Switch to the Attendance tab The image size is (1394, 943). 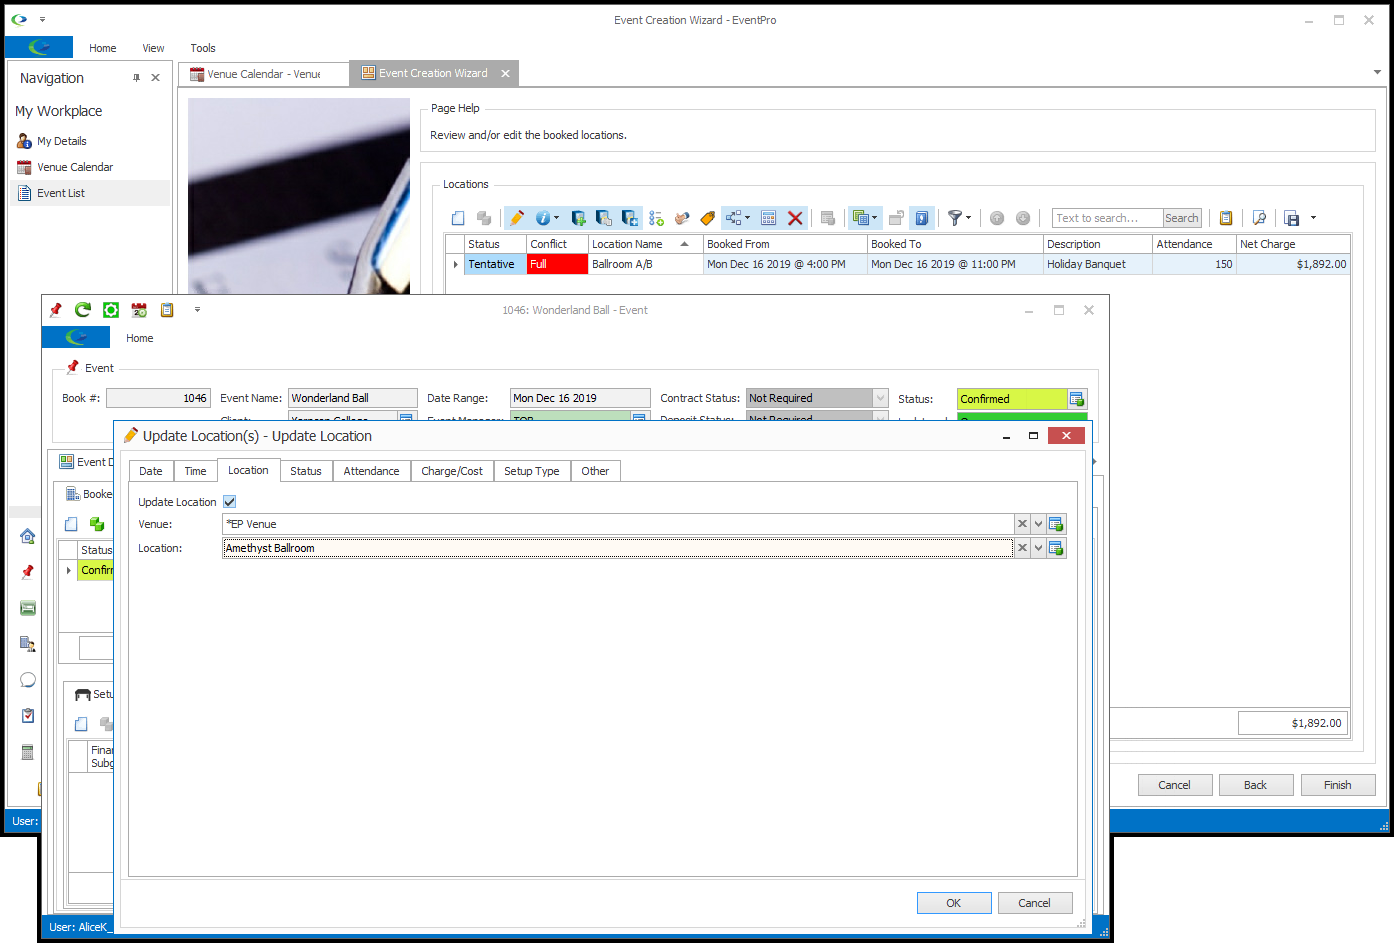(371, 471)
